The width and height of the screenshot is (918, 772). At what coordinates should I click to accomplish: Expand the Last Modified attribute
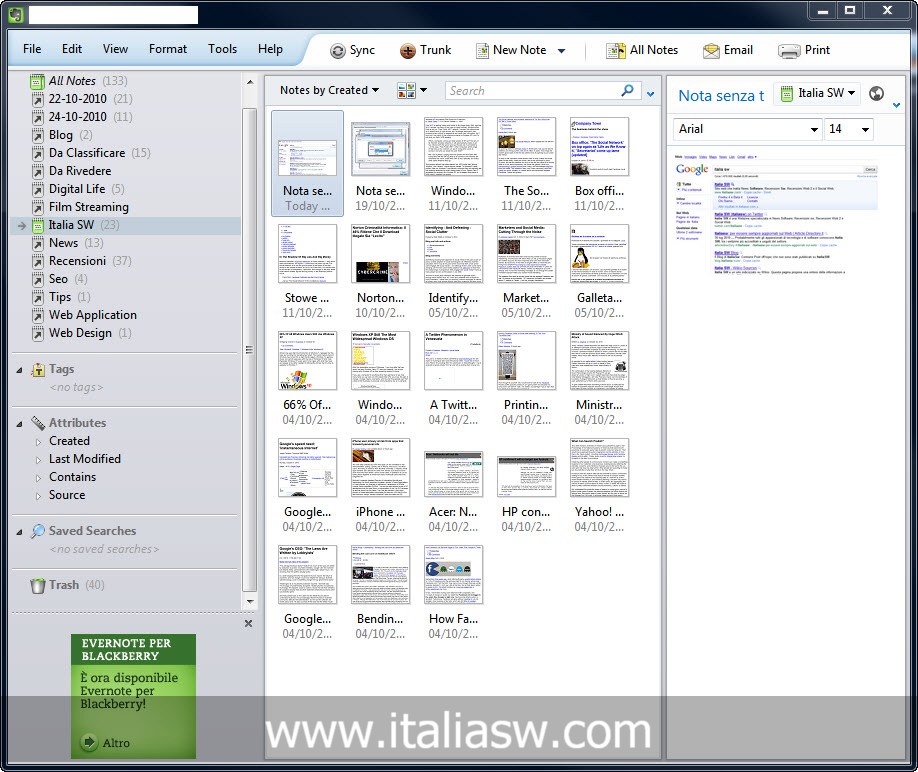(38, 460)
